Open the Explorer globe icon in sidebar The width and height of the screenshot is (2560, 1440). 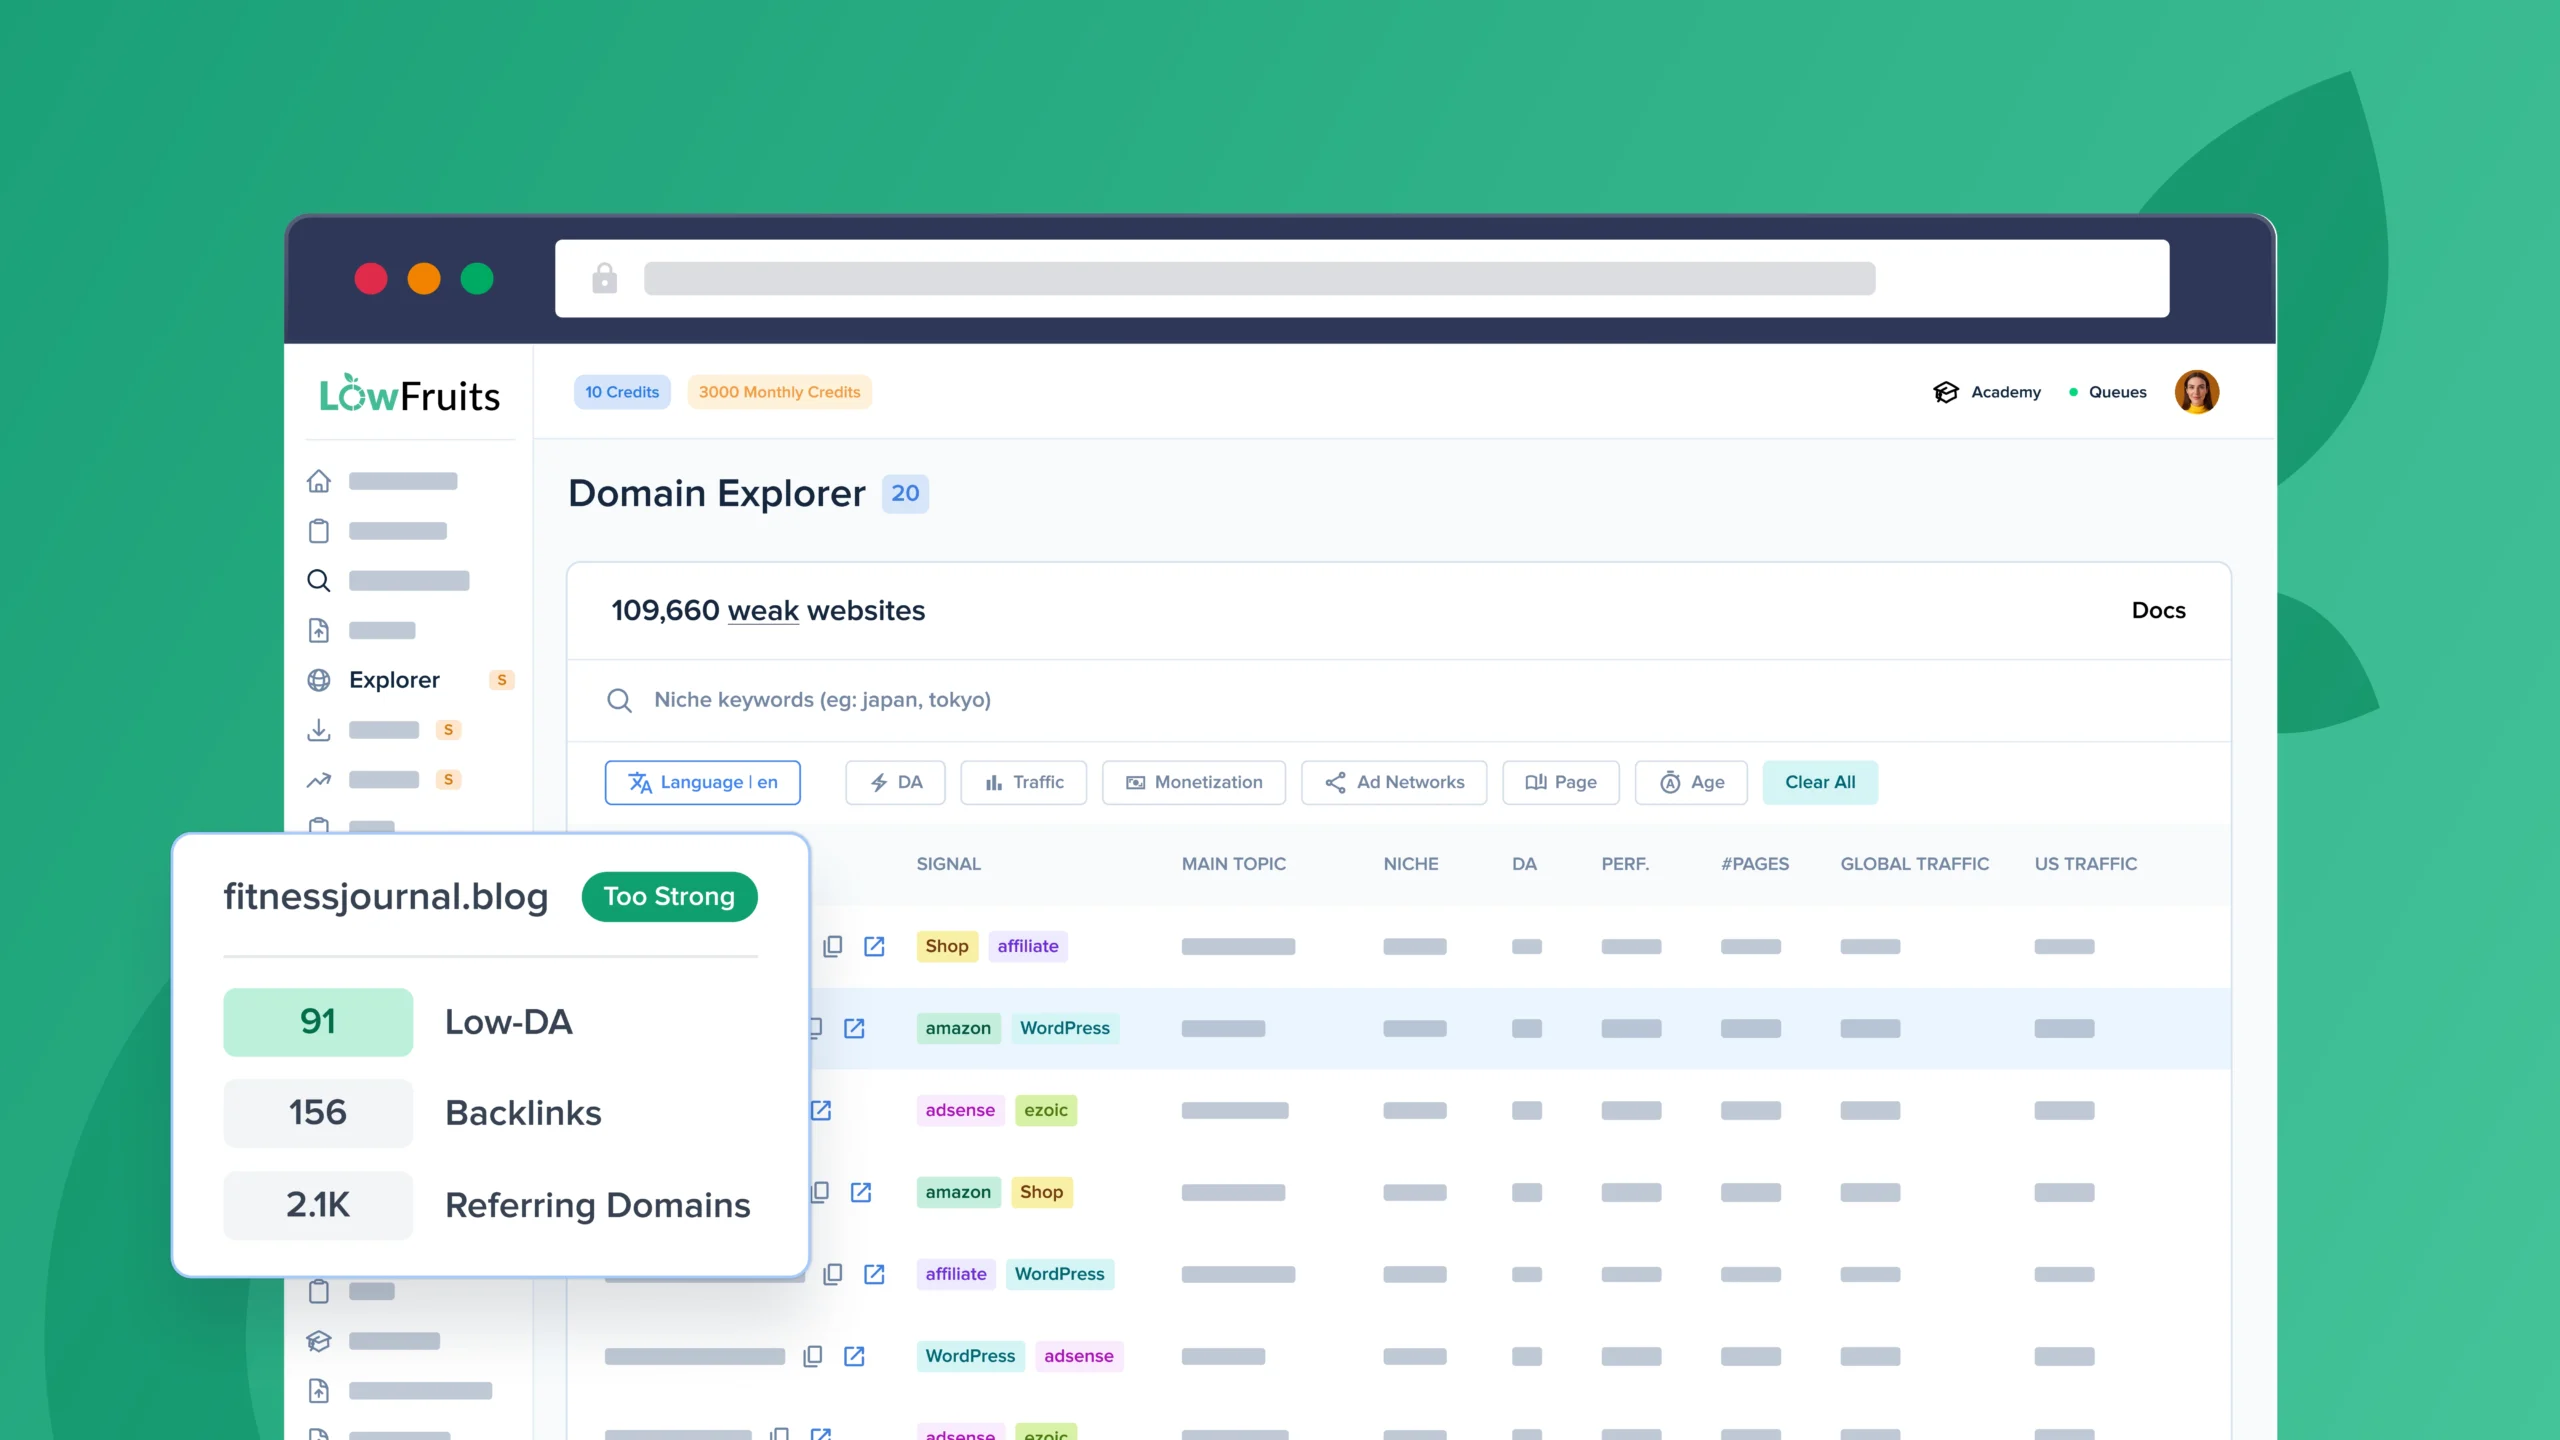pyautogui.click(x=319, y=679)
